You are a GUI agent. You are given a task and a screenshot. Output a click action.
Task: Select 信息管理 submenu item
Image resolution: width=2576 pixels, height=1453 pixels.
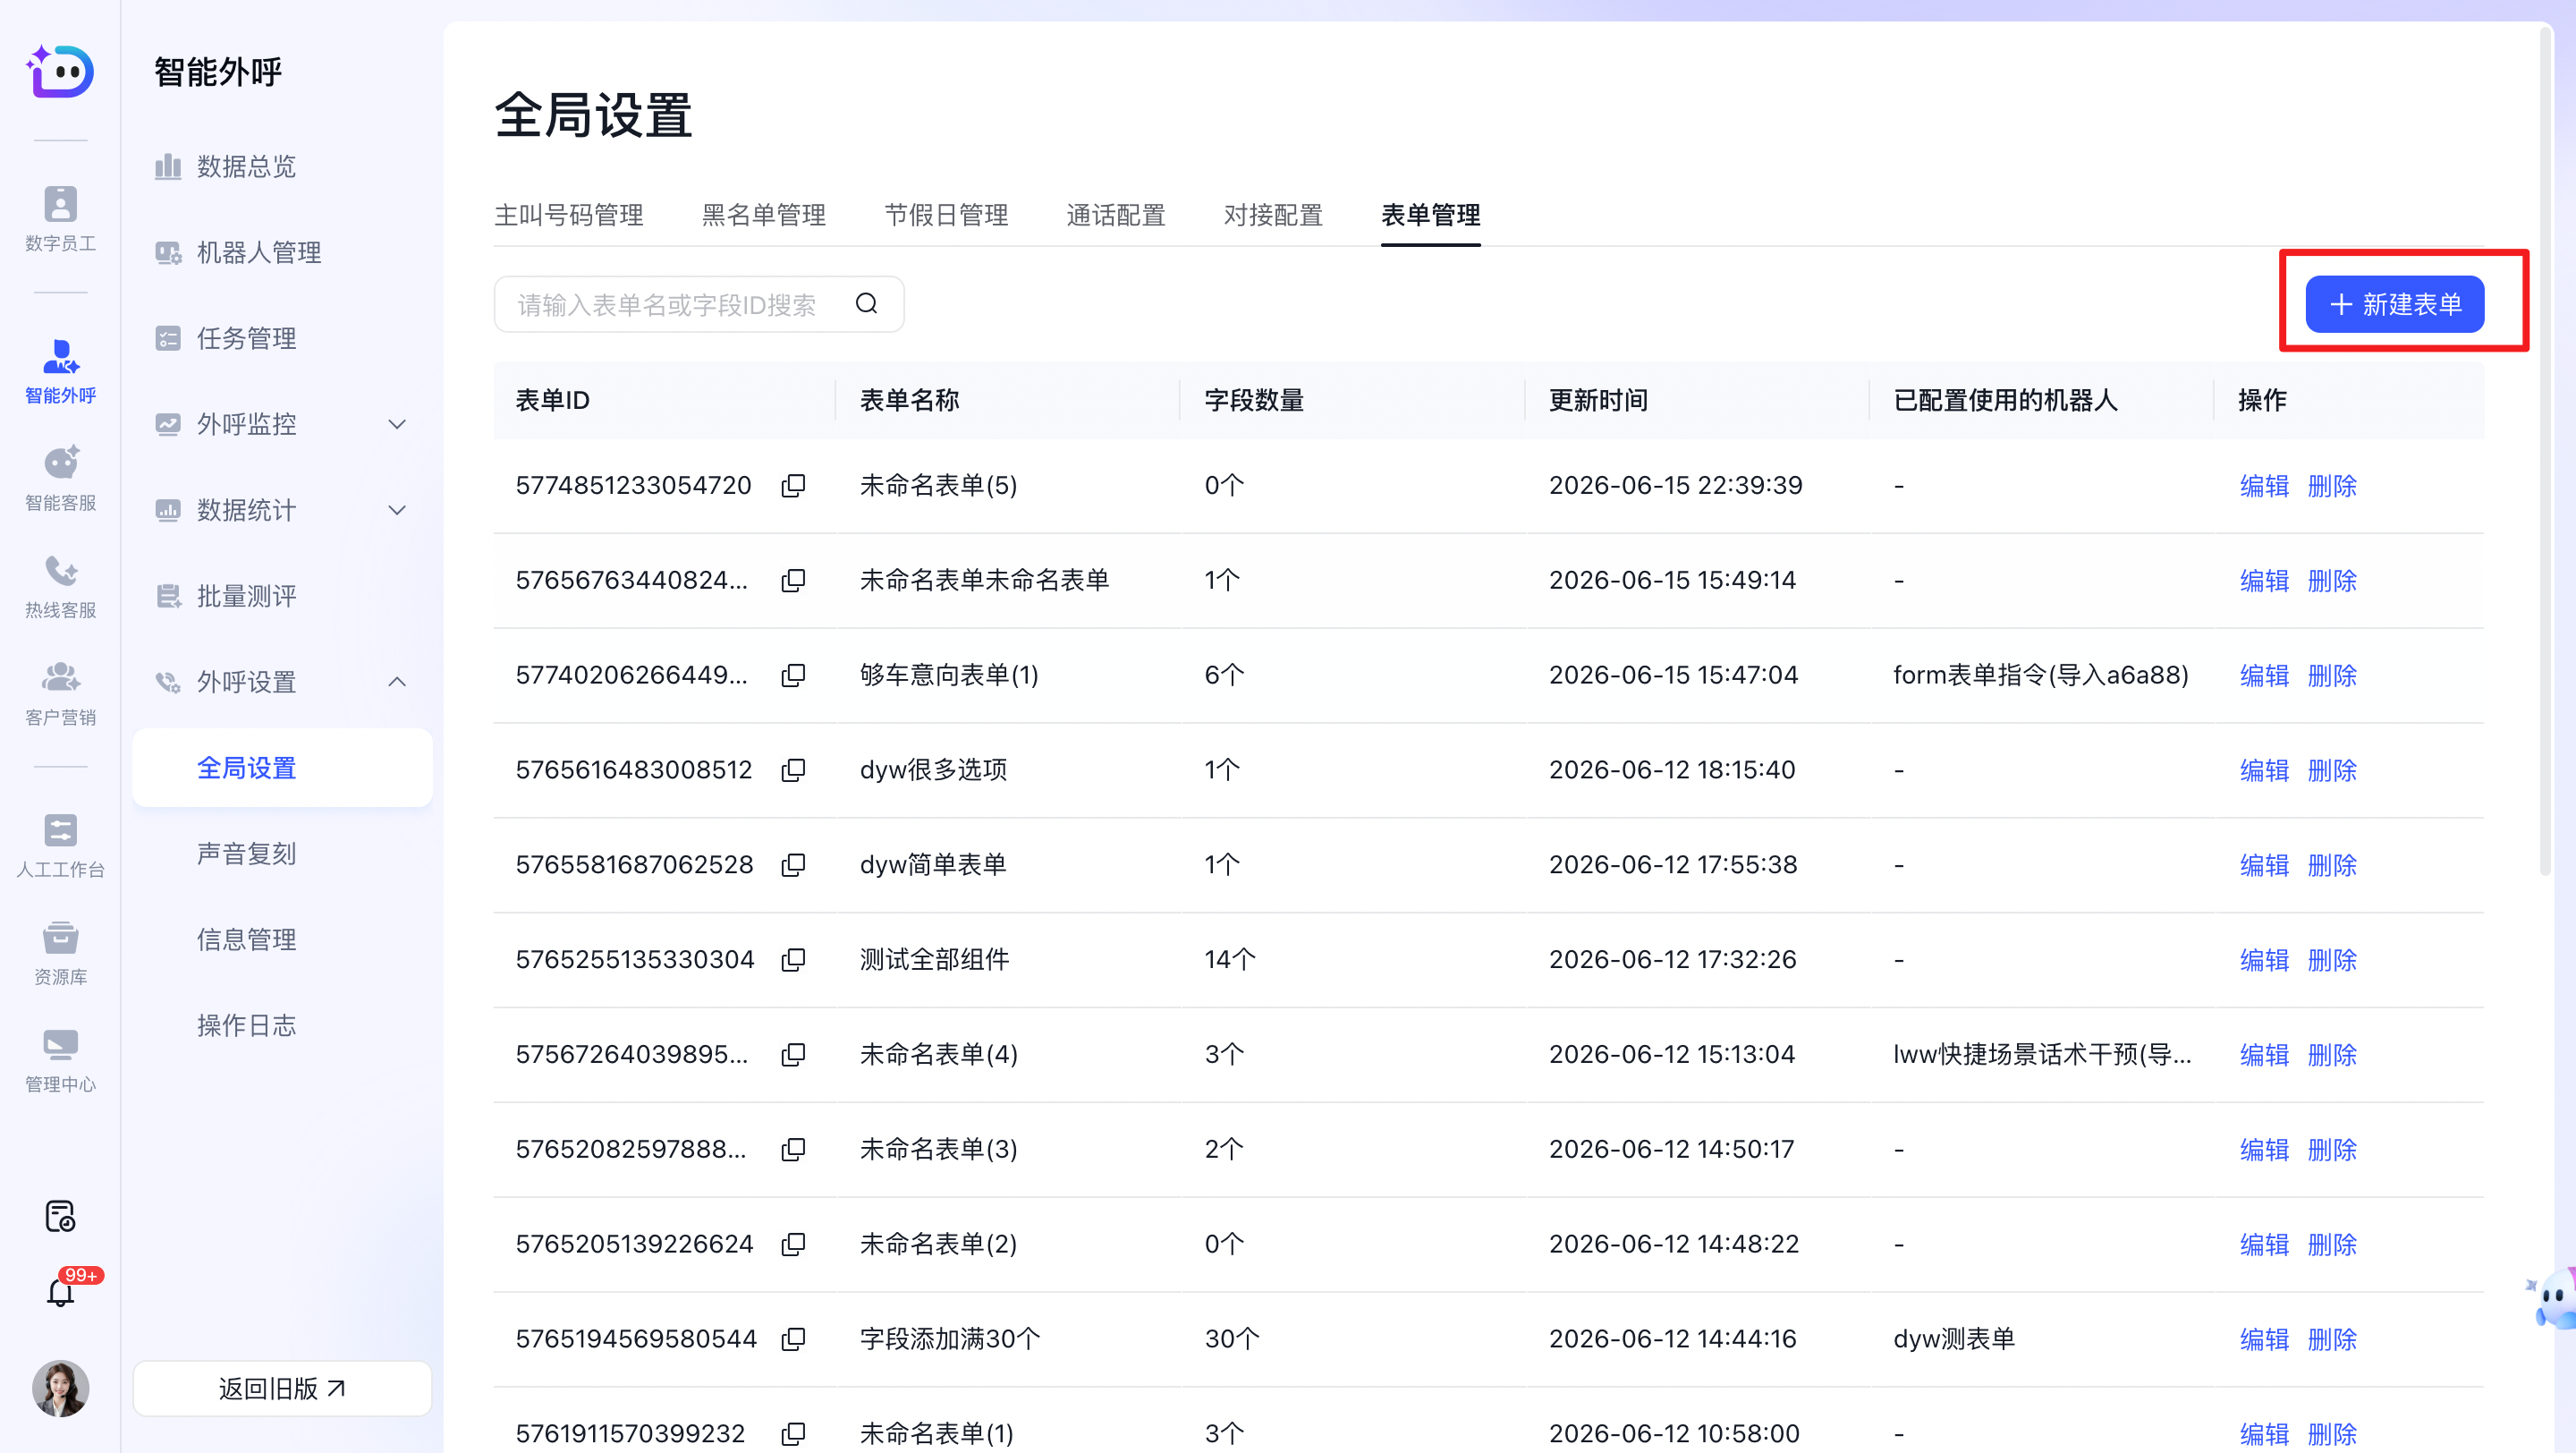pyautogui.click(x=282, y=940)
